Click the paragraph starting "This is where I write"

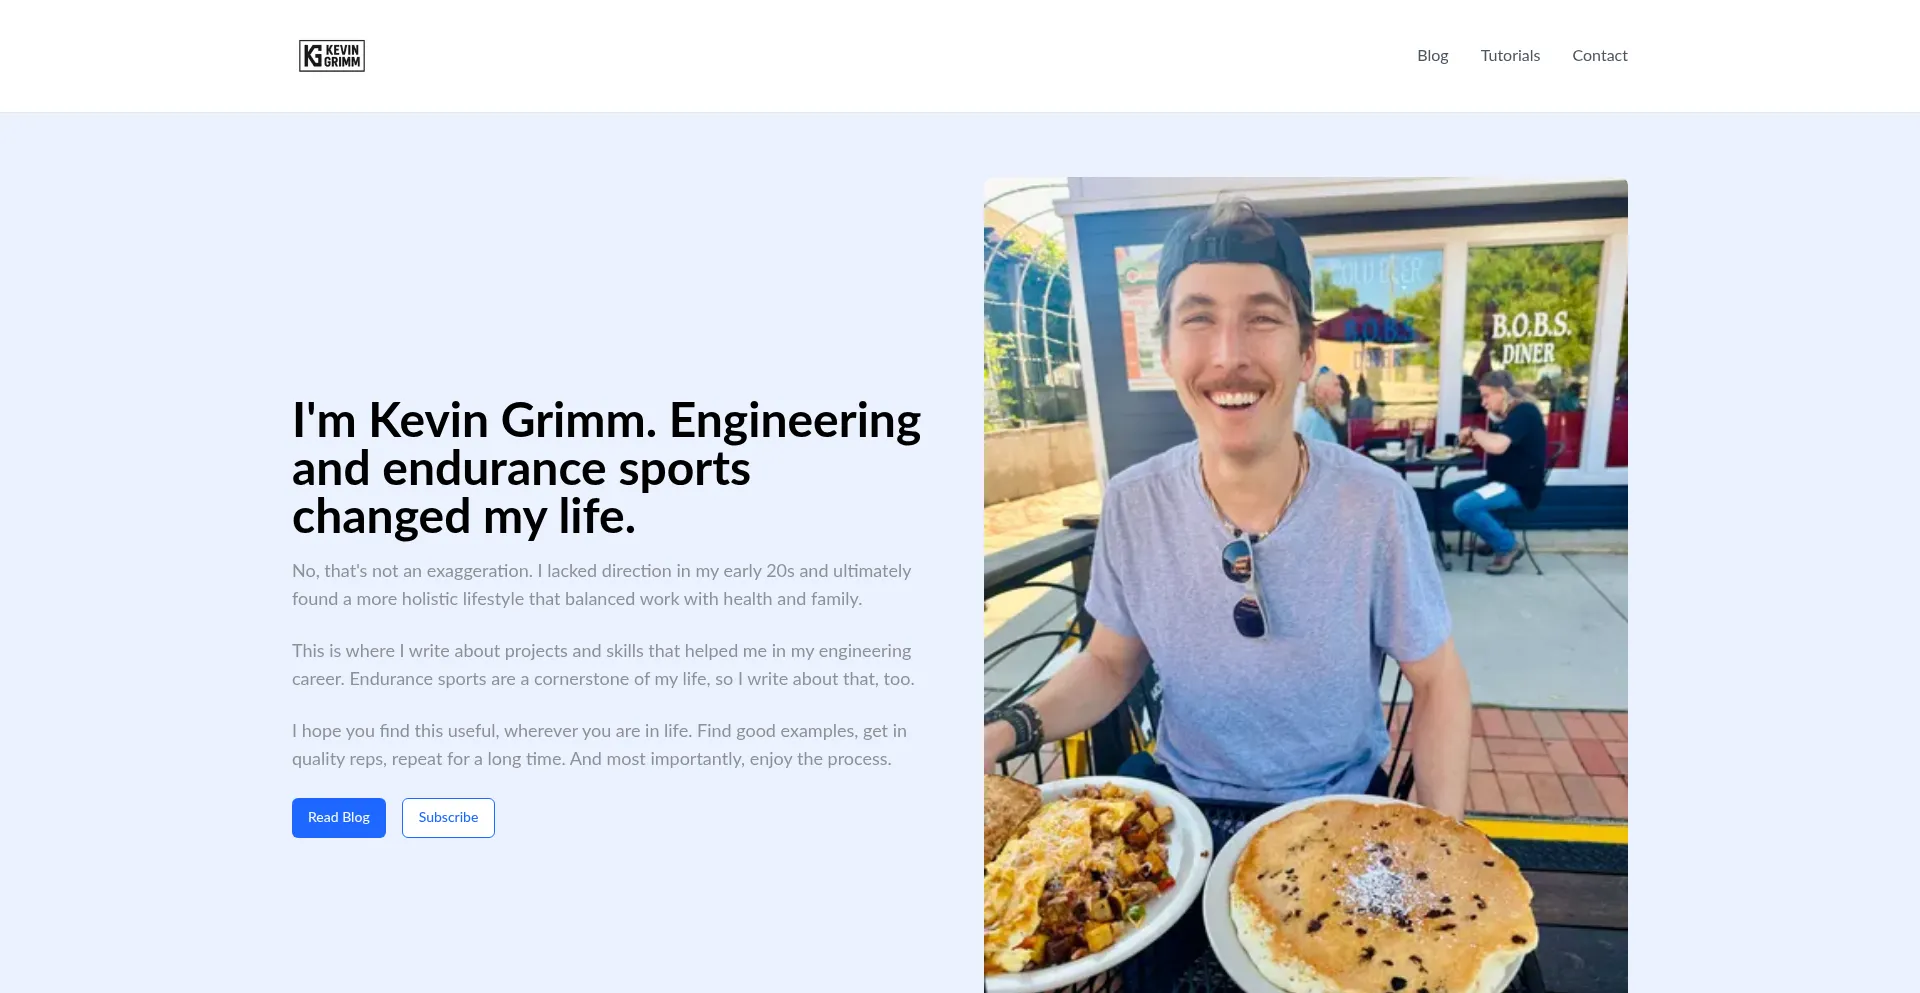(x=603, y=665)
